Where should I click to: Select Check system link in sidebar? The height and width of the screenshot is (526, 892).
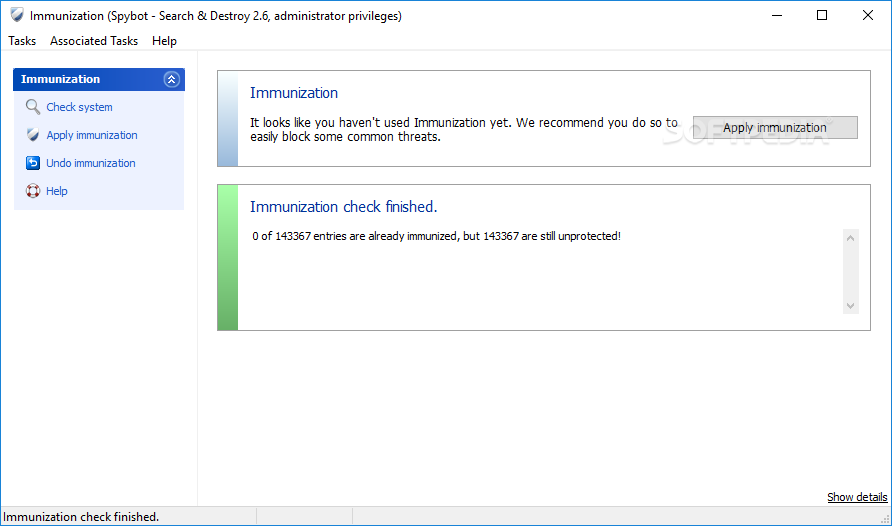[79, 107]
